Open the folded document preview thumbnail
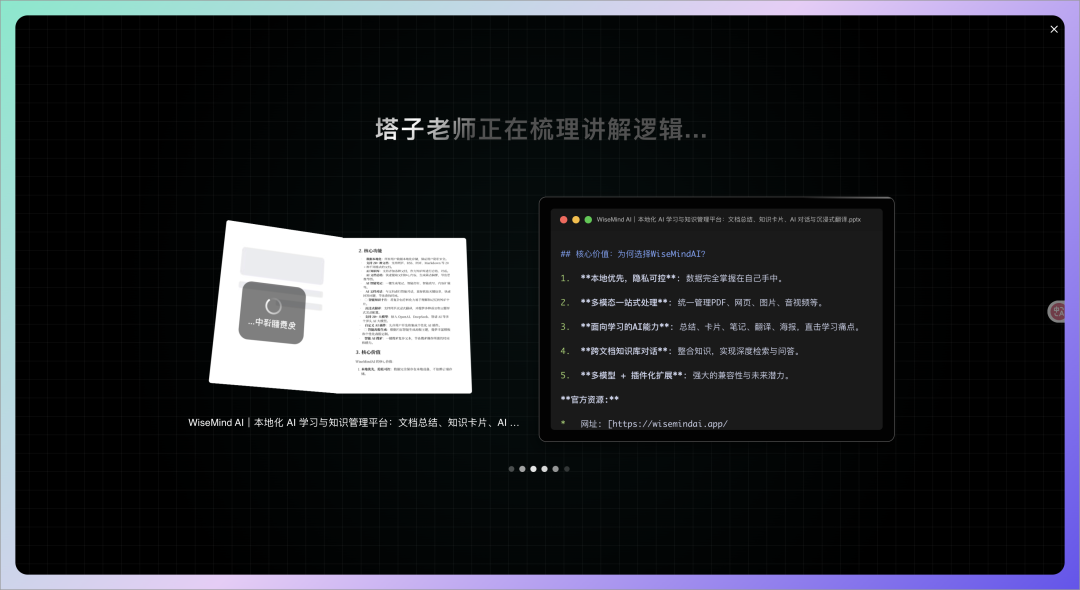The image size is (1080, 590). [x=341, y=308]
